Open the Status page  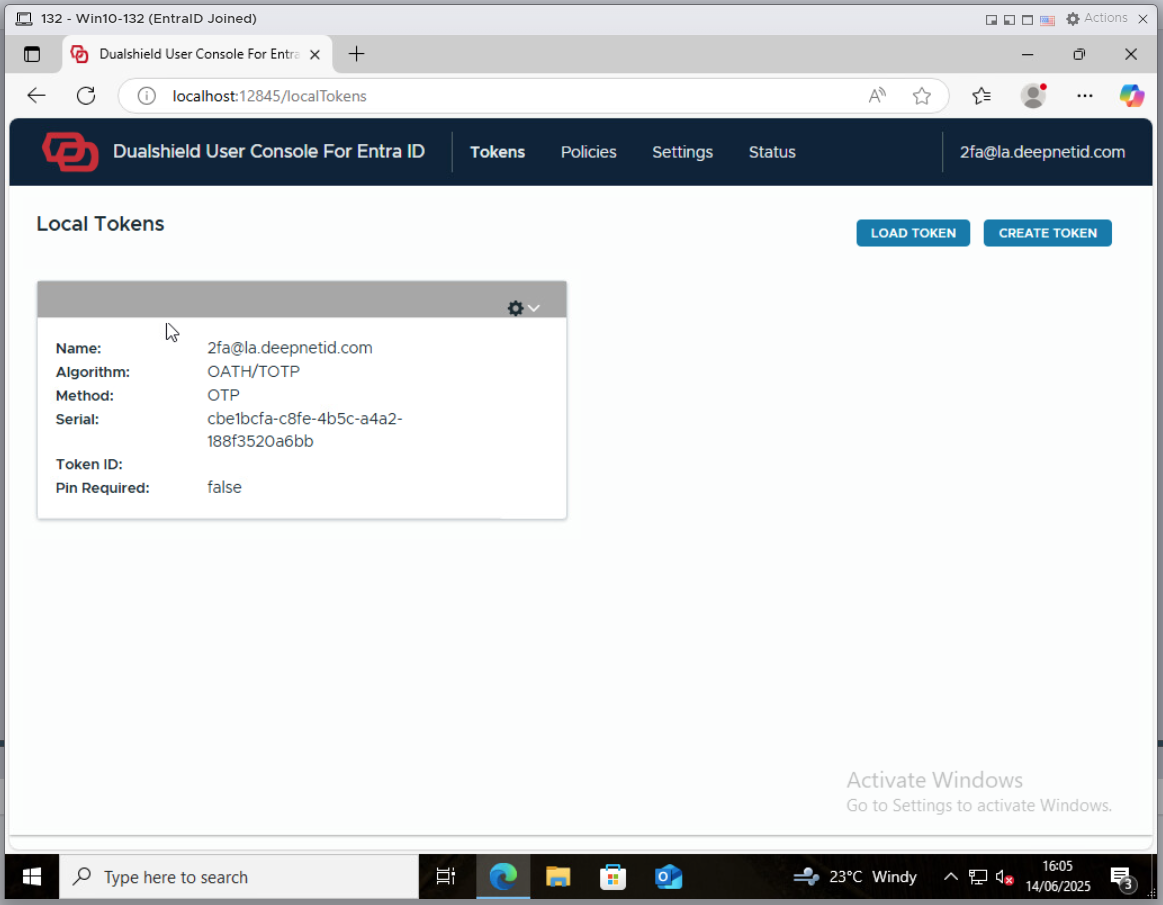[x=772, y=152]
